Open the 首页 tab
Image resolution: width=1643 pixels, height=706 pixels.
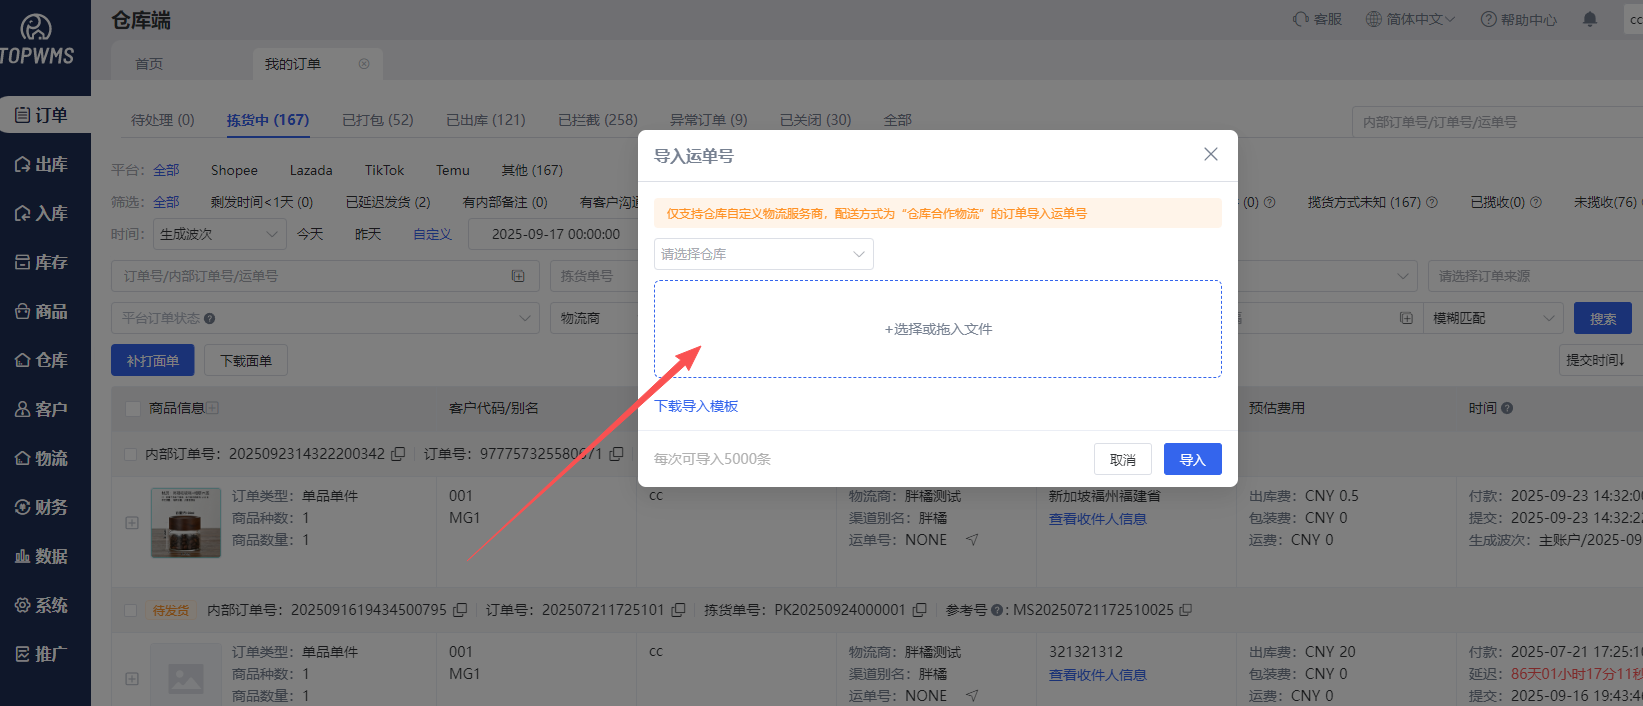[x=149, y=64]
